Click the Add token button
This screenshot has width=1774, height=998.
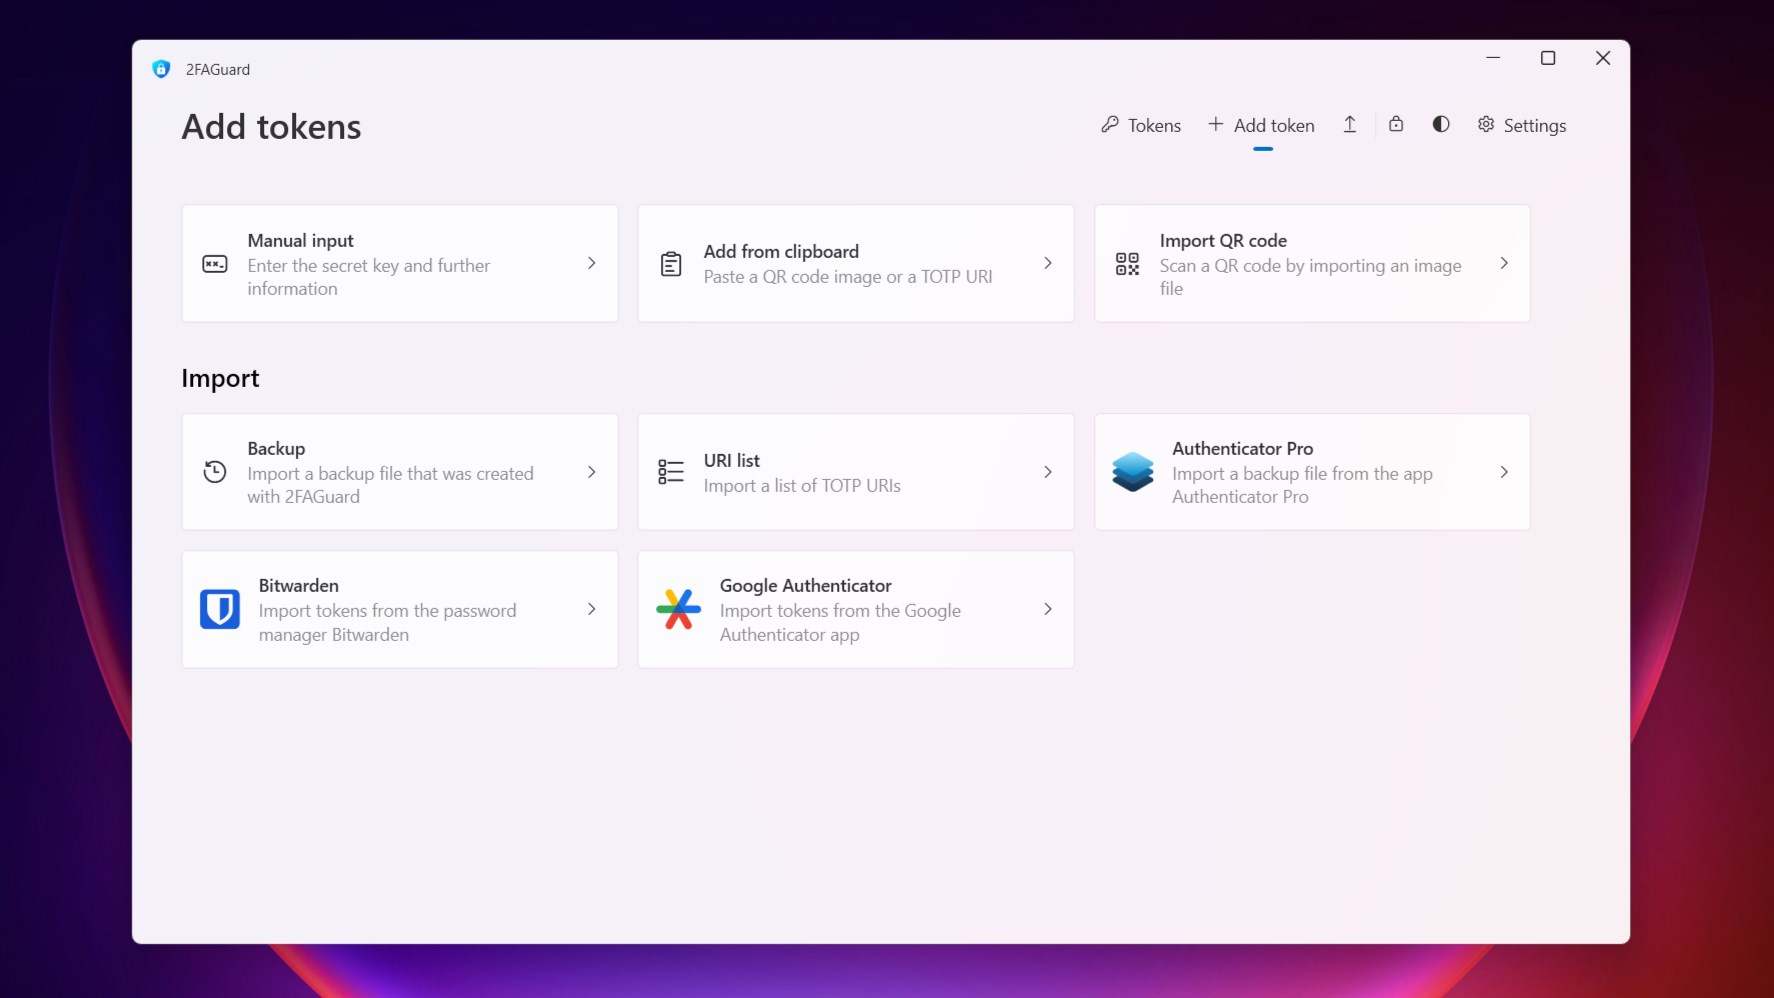[1261, 125]
